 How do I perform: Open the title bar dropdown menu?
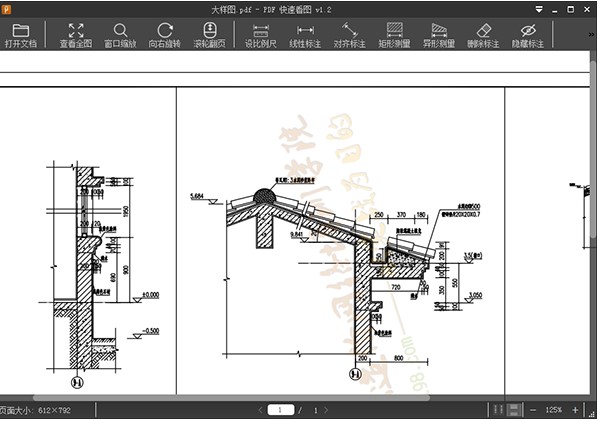point(539,9)
